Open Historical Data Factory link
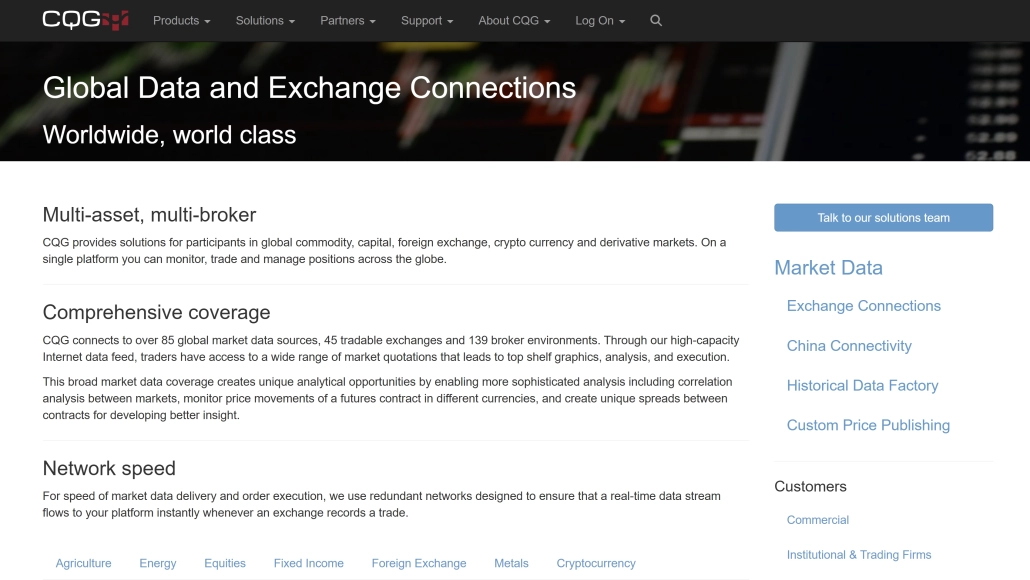Viewport: 1030px width, 580px height. pos(862,386)
